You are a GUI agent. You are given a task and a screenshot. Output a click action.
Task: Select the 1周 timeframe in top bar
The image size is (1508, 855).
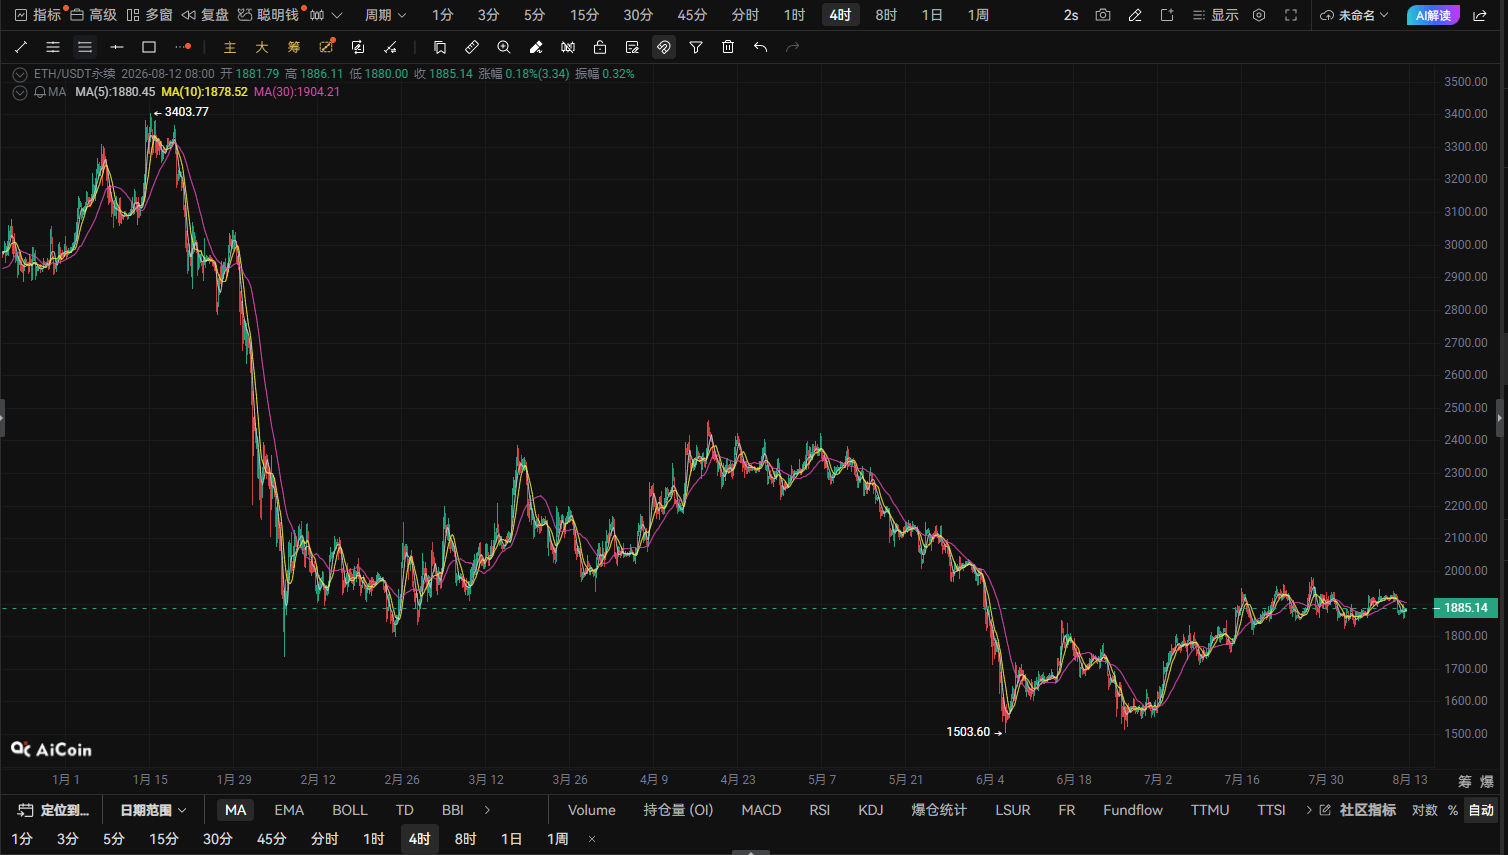pos(978,15)
